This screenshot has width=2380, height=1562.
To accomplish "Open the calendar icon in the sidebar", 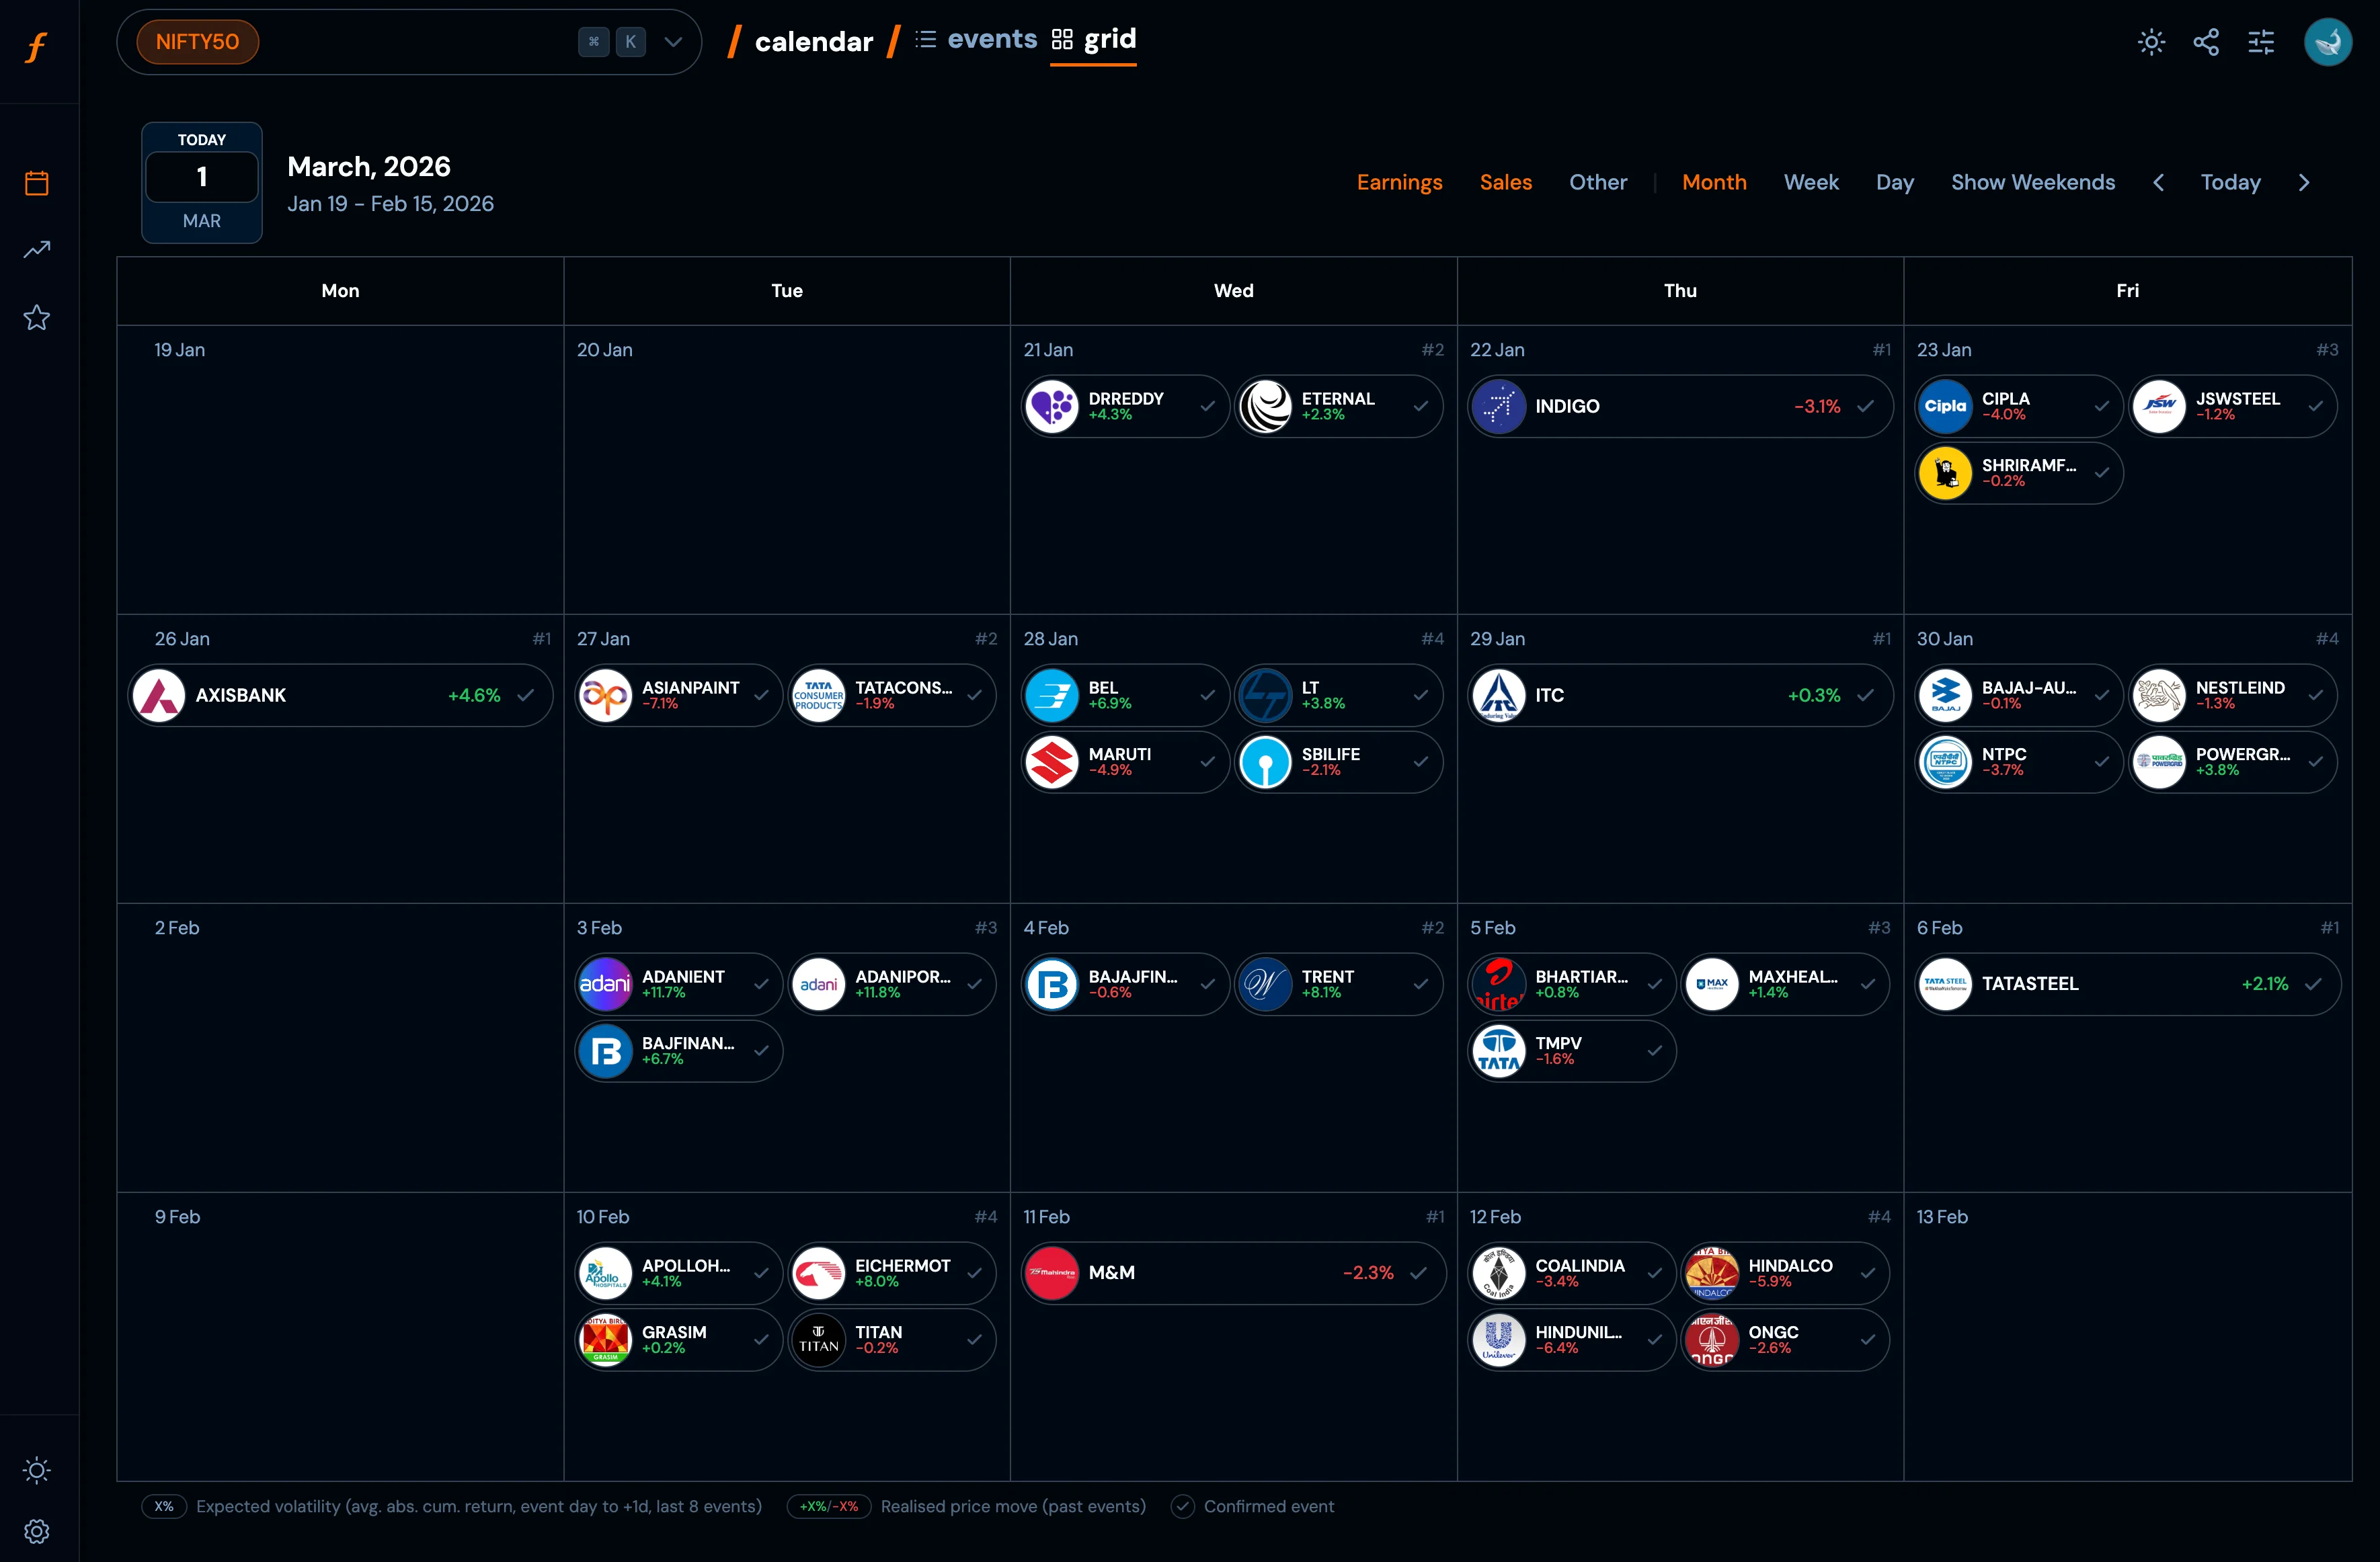I will pos(37,183).
